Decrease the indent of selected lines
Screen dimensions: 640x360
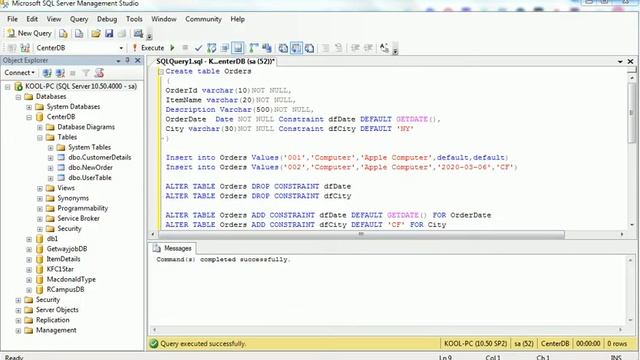(355, 48)
